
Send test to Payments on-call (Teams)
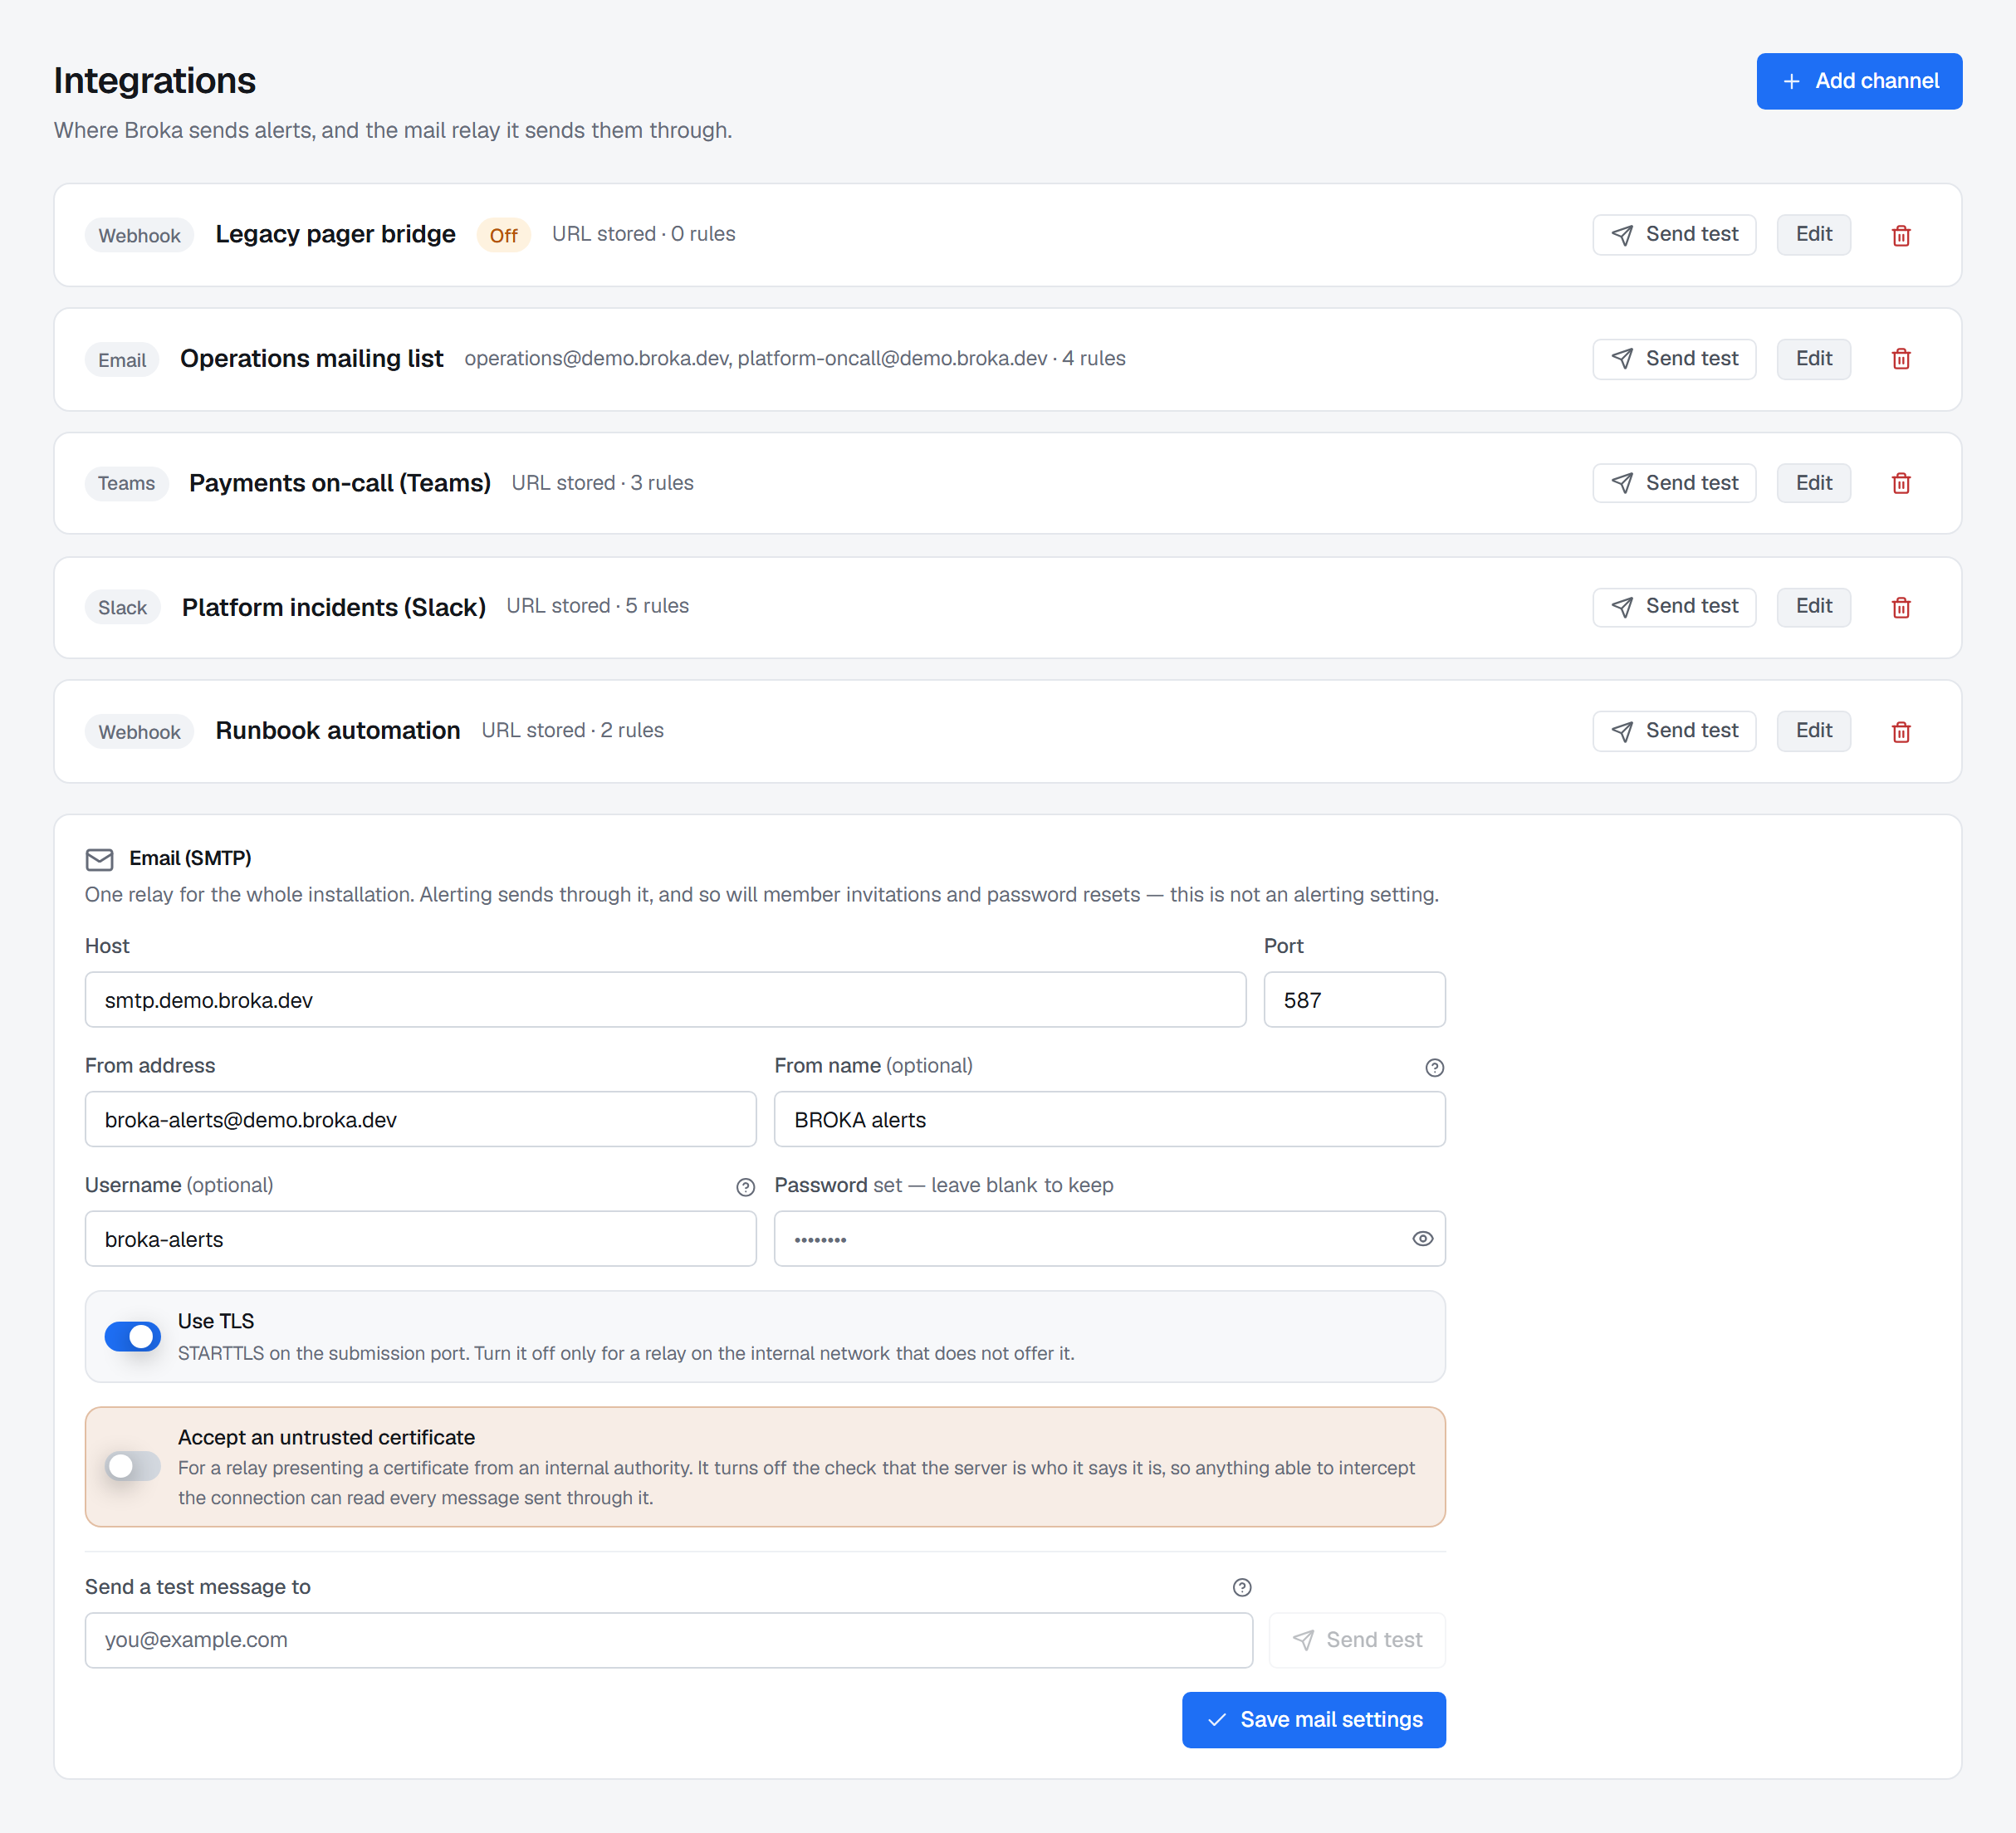pyautogui.click(x=1674, y=483)
